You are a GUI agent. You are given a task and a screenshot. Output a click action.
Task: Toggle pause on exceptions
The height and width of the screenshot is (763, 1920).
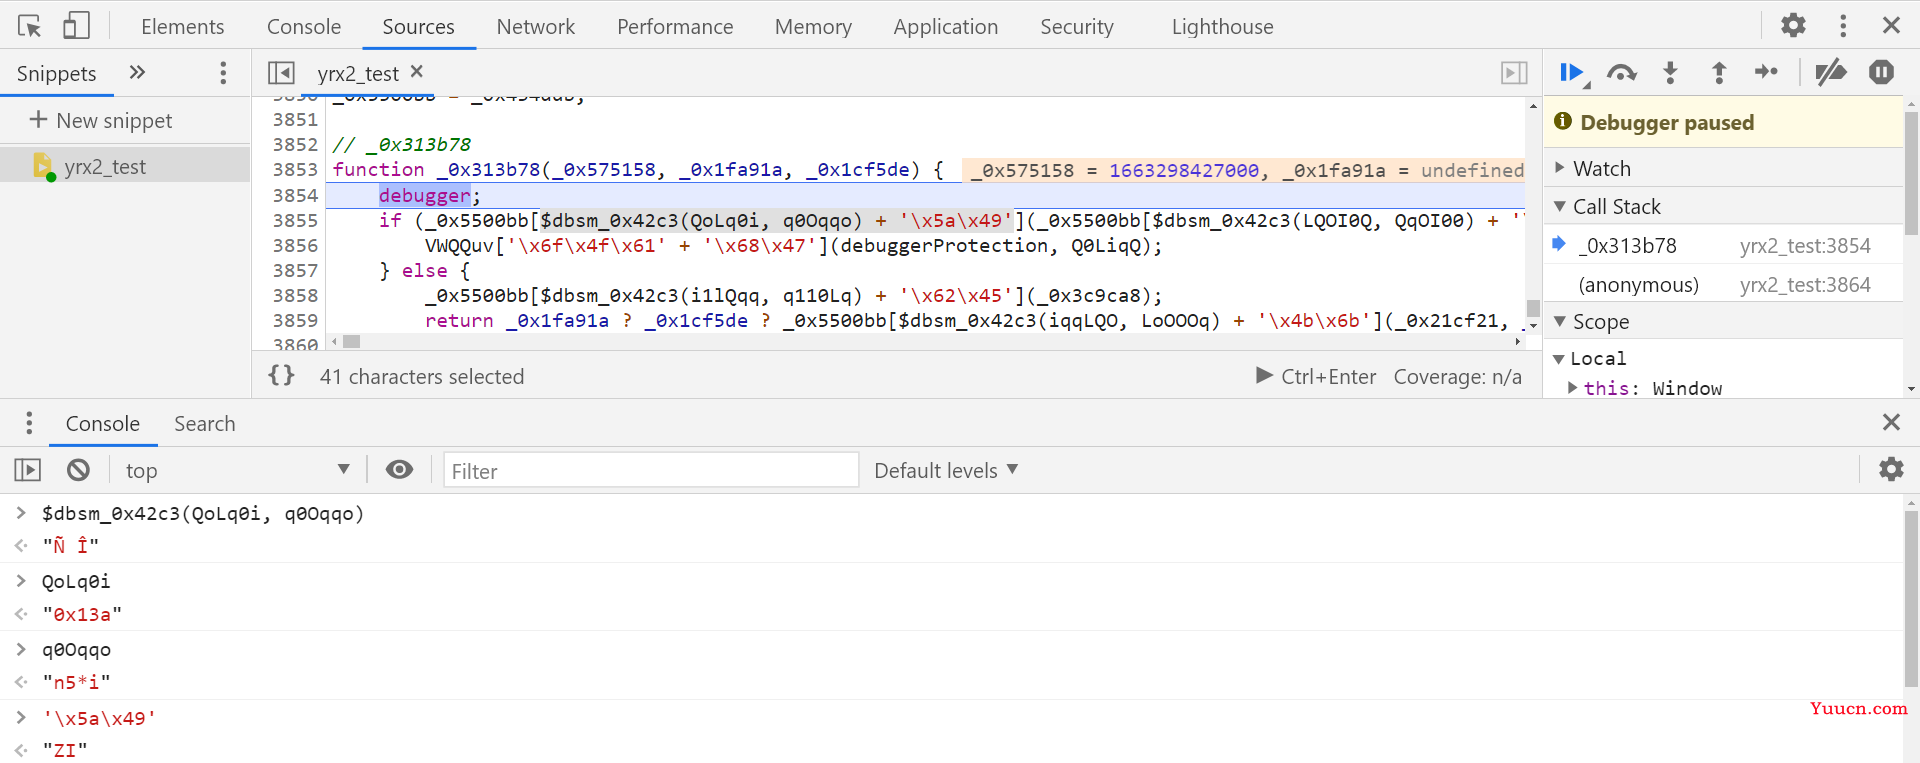coord(1881,72)
